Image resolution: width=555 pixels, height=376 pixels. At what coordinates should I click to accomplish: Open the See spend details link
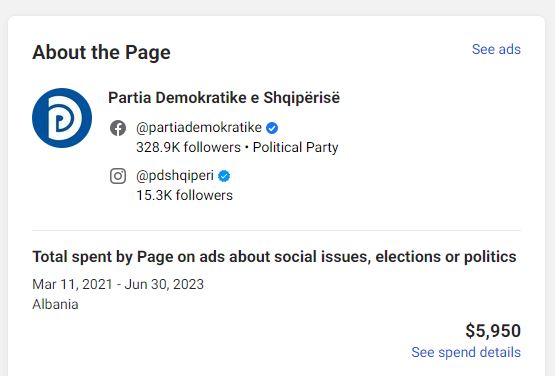(466, 352)
